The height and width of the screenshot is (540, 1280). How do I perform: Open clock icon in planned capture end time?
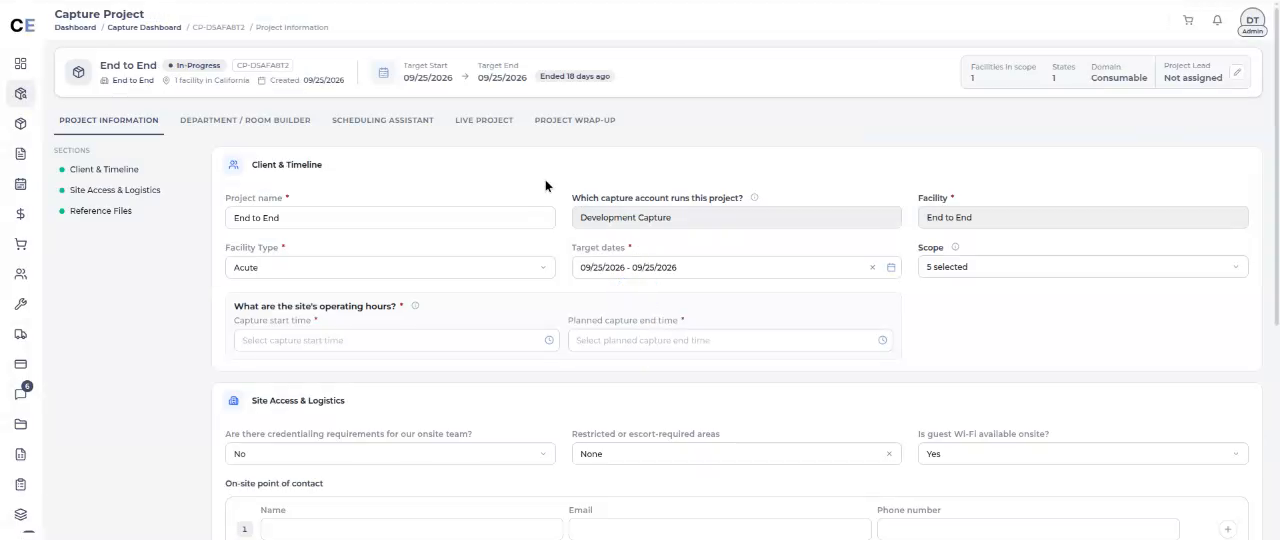[x=883, y=340]
